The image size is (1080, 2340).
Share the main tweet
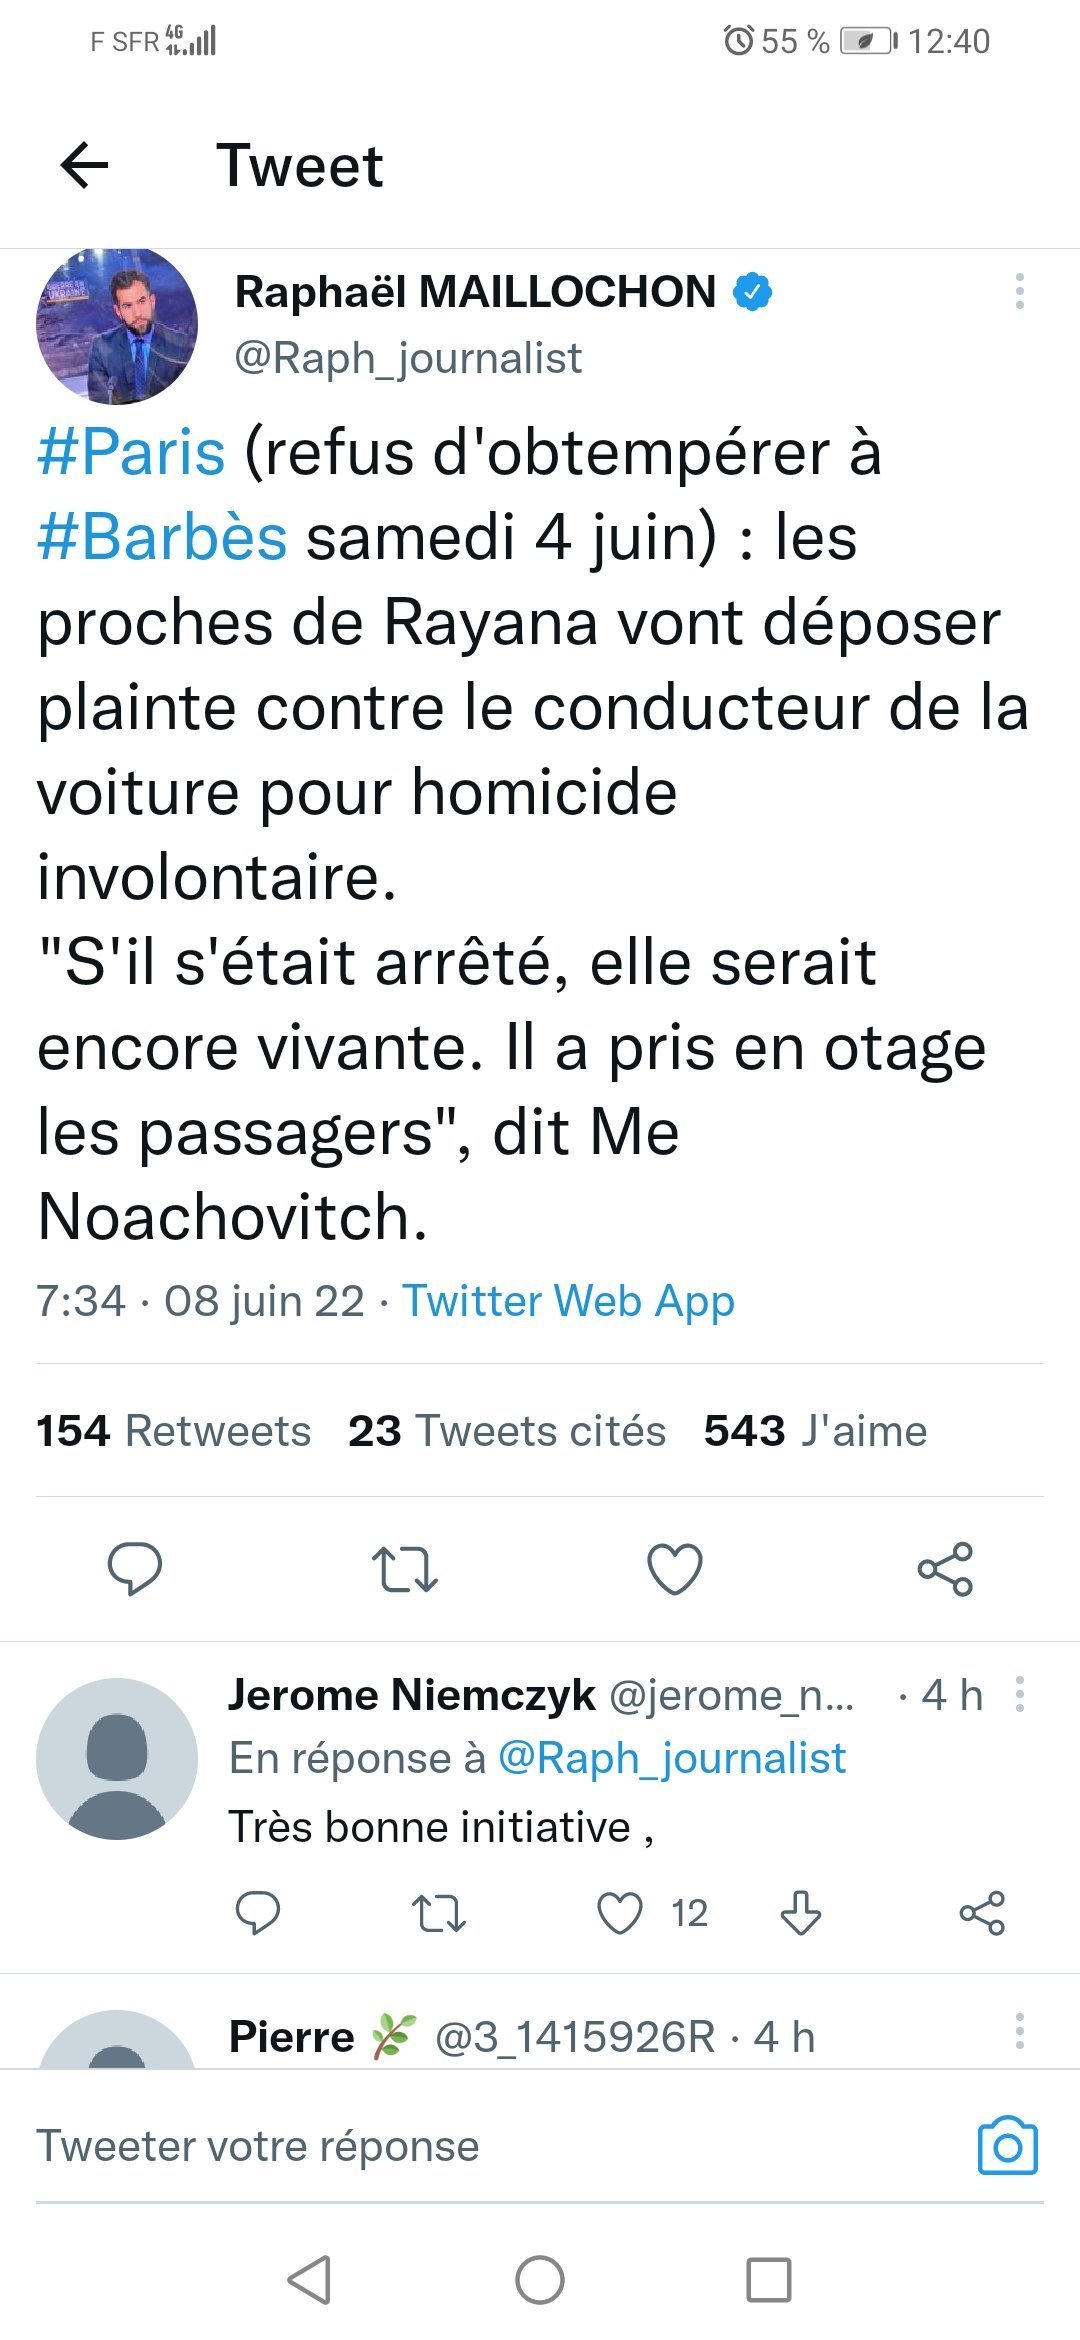(x=945, y=1568)
